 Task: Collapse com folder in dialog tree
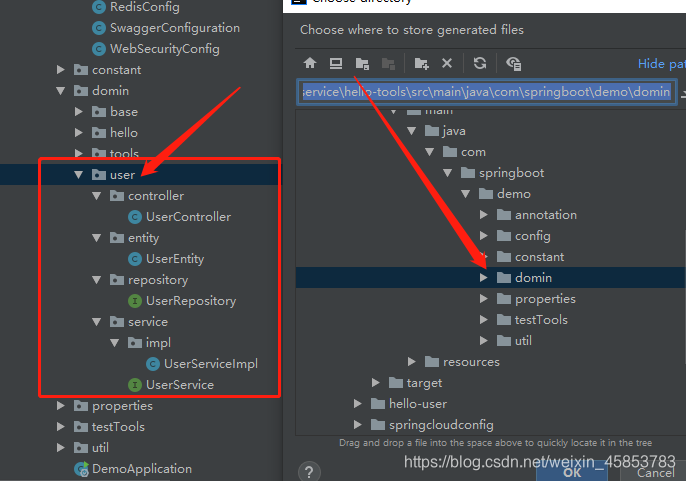430,152
